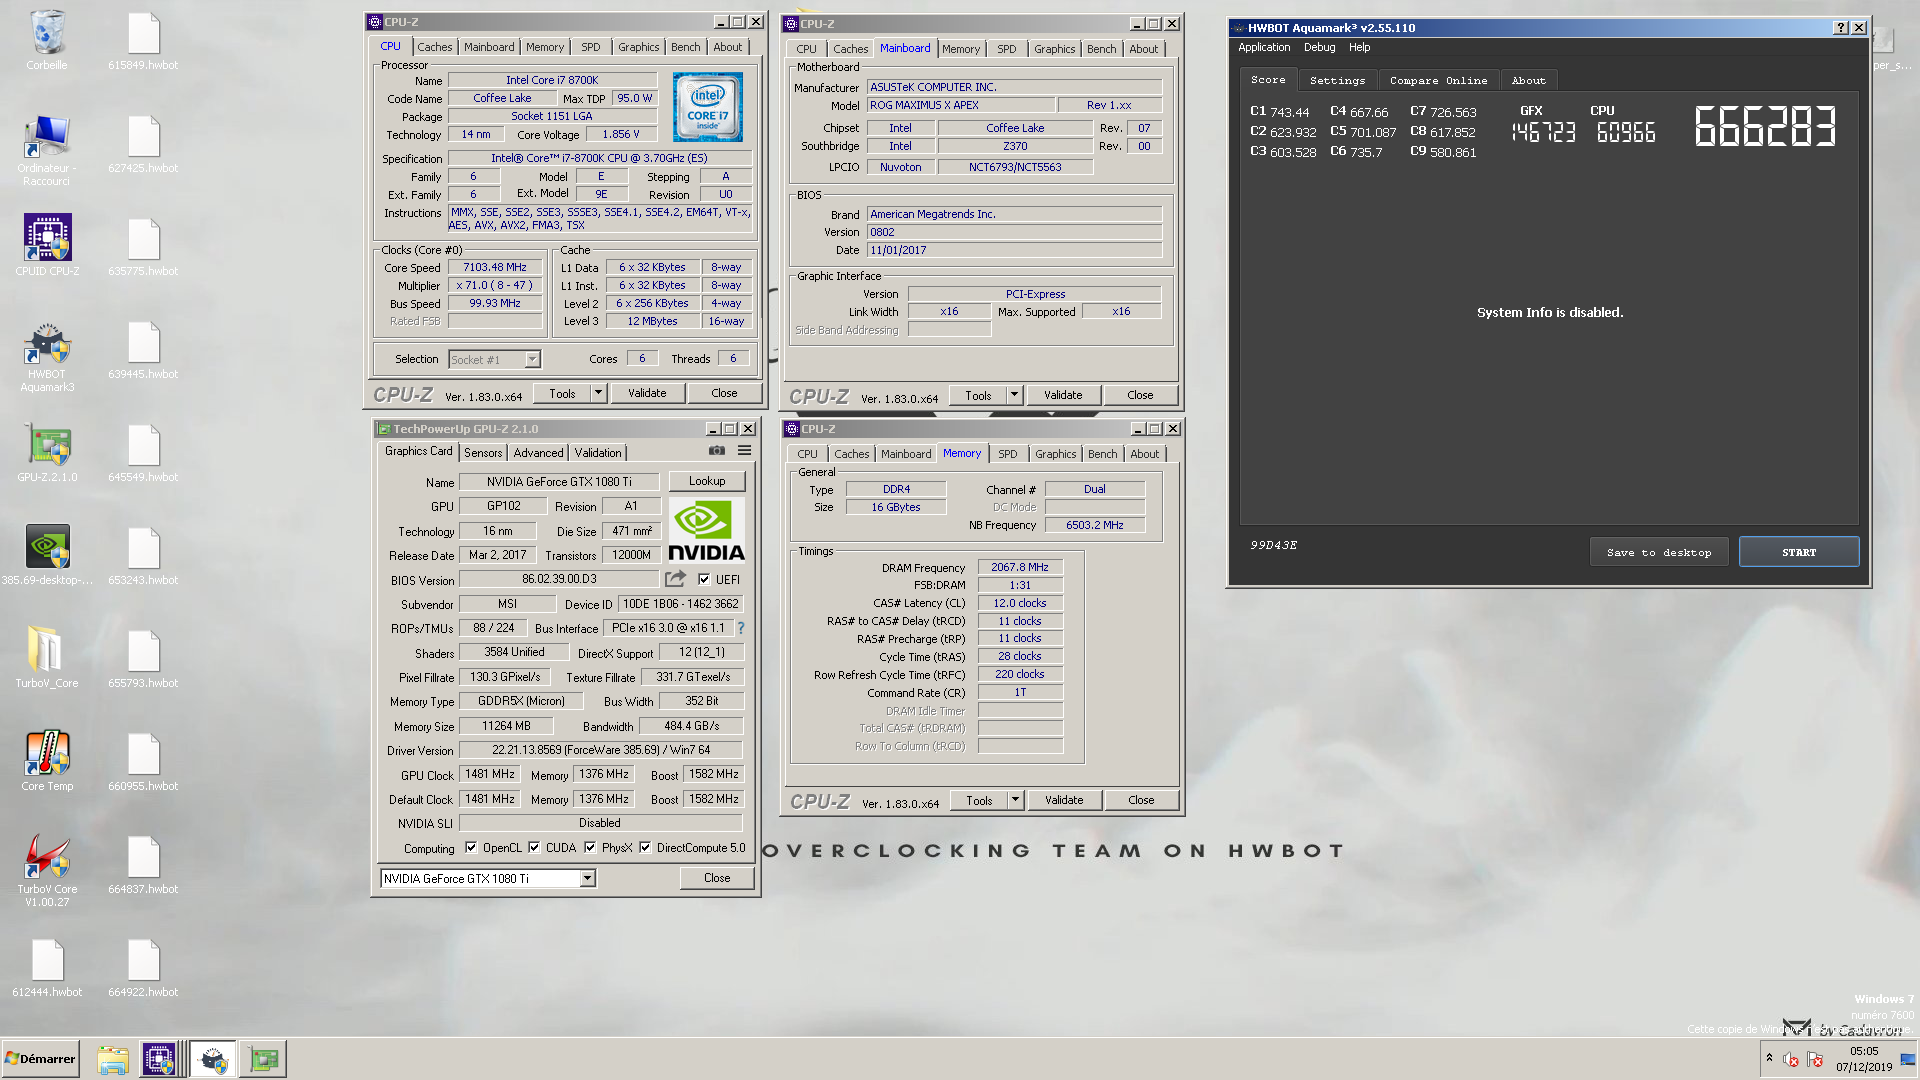Open the Application menu in Aquamark3
Image resolution: width=1920 pixels, height=1080 pixels.
tap(1264, 47)
